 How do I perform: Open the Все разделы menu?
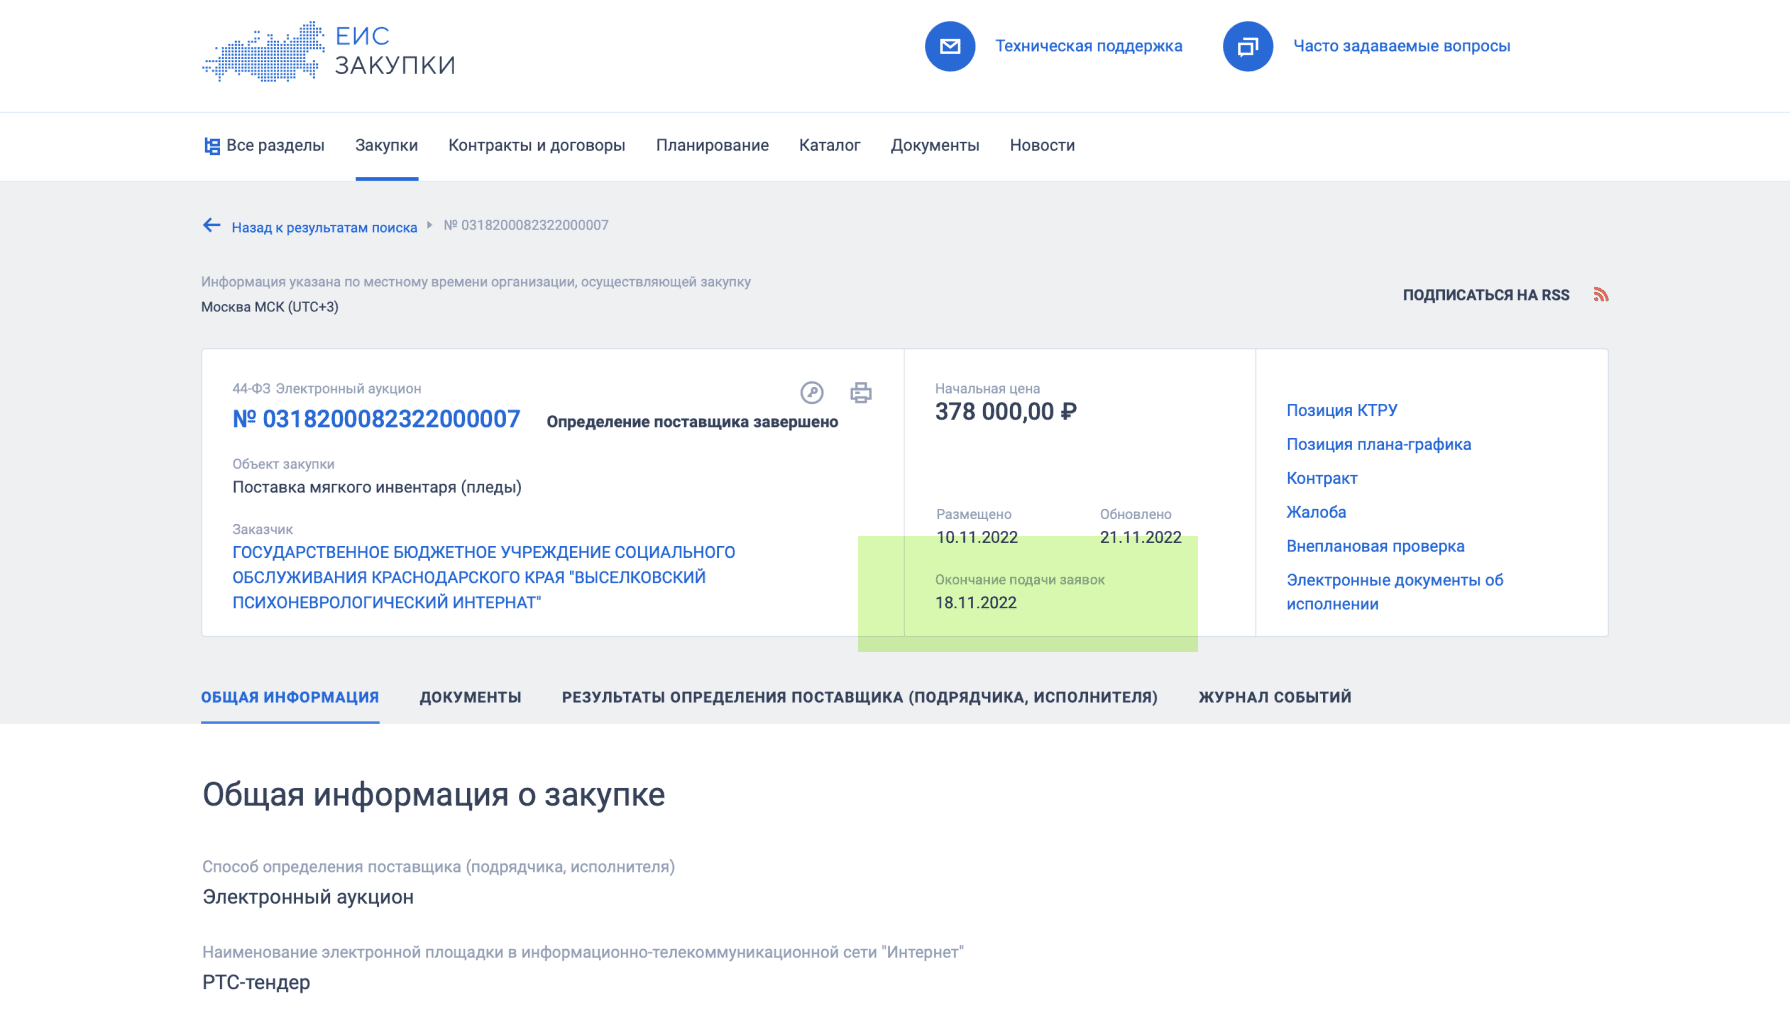[264, 146]
